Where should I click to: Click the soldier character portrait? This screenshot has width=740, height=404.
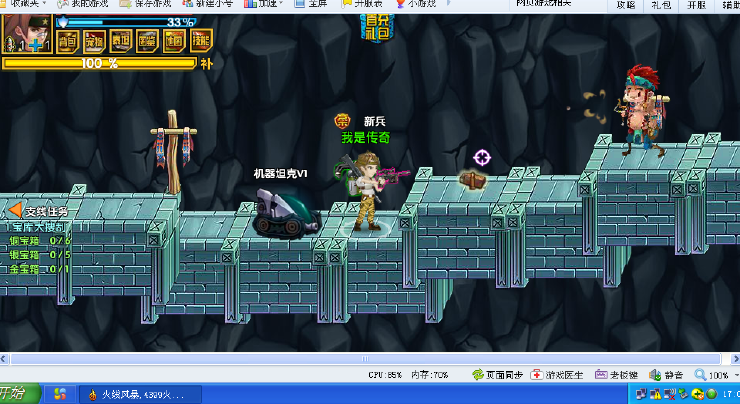(27, 33)
